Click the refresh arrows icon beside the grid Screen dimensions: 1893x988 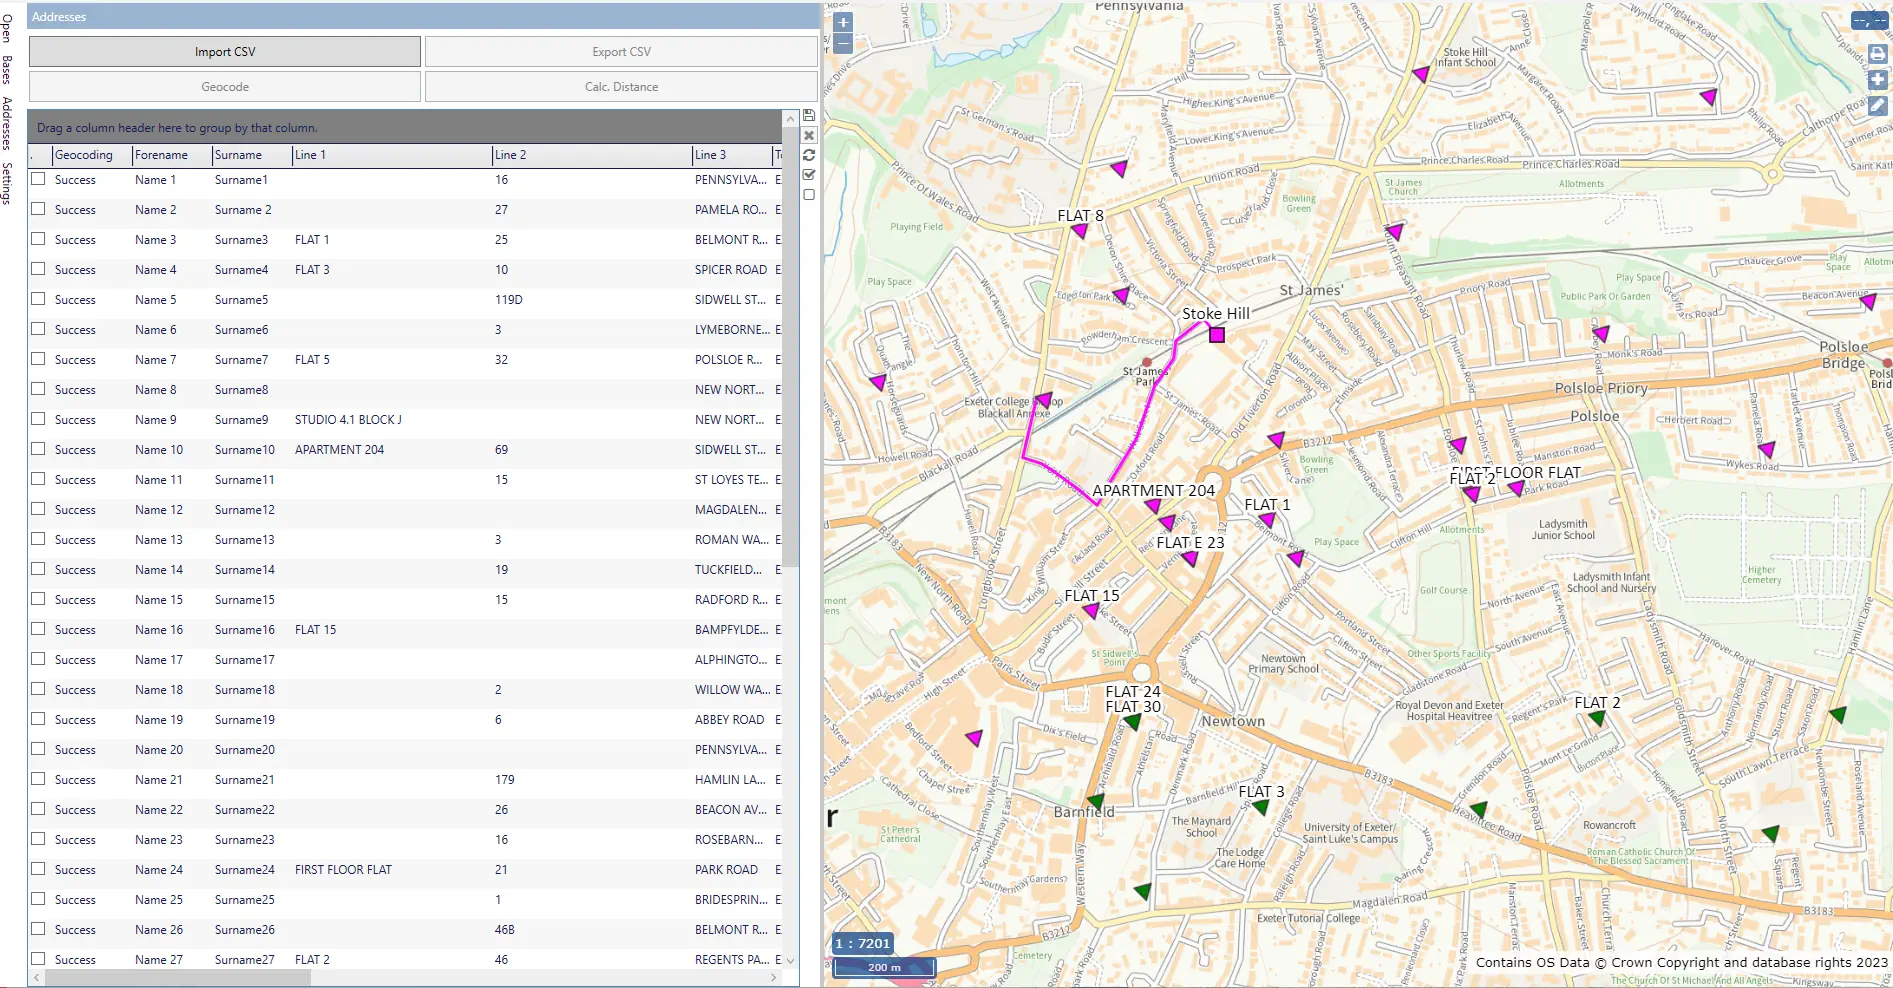tap(809, 155)
